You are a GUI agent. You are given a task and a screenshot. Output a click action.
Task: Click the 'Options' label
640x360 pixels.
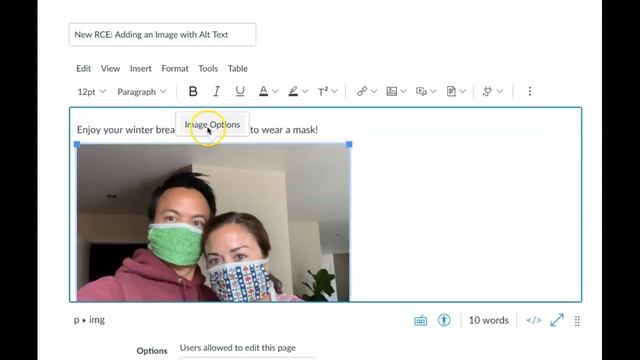(x=152, y=351)
